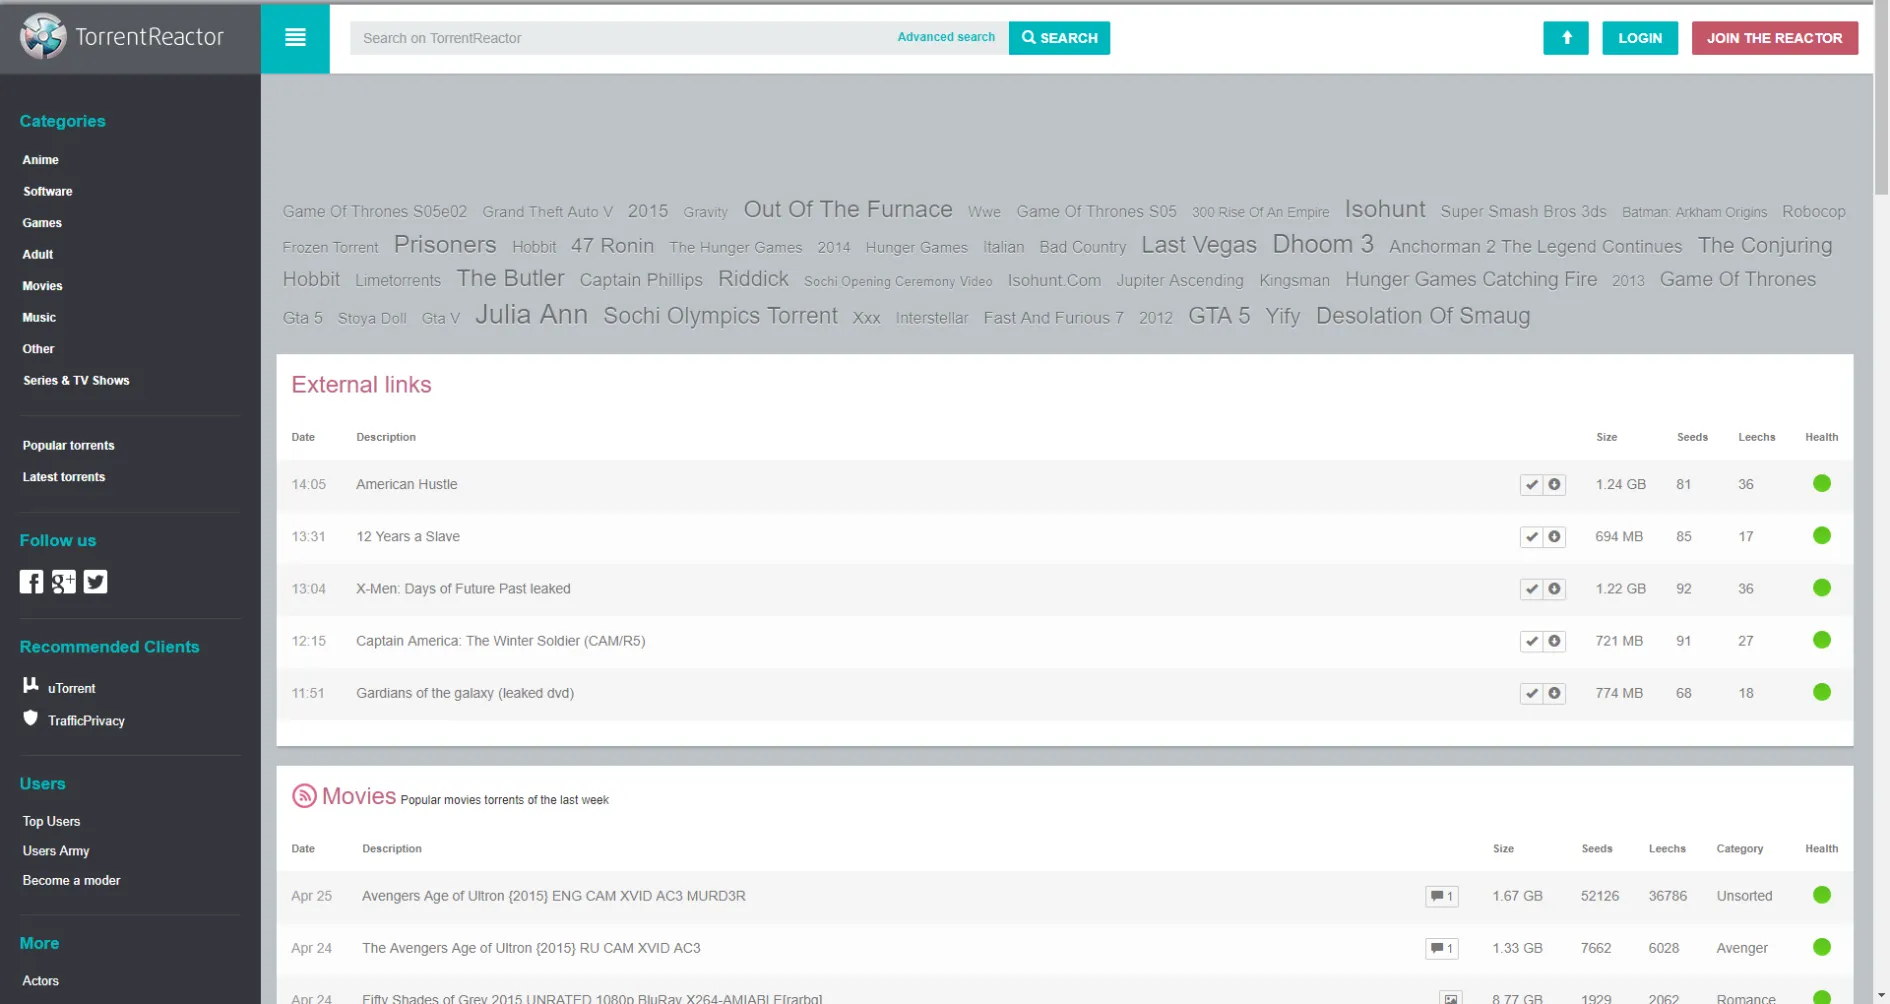Image resolution: width=1890 pixels, height=1004 pixels.
Task: Open the Twitter icon under Follow us
Action: point(95,581)
